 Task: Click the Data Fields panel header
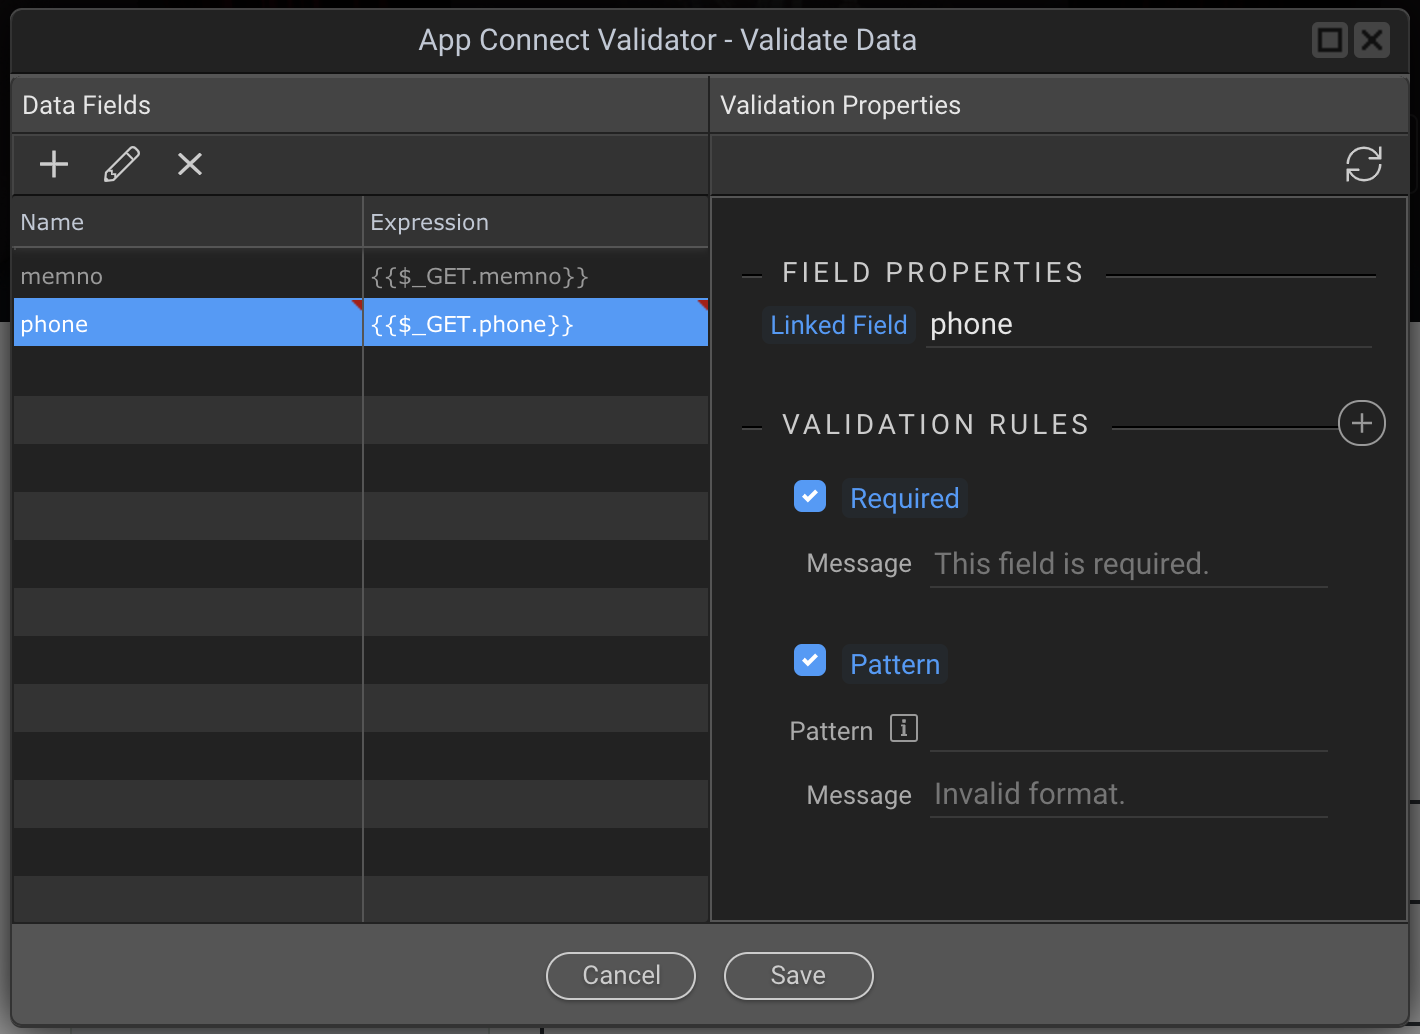[x=360, y=105]
